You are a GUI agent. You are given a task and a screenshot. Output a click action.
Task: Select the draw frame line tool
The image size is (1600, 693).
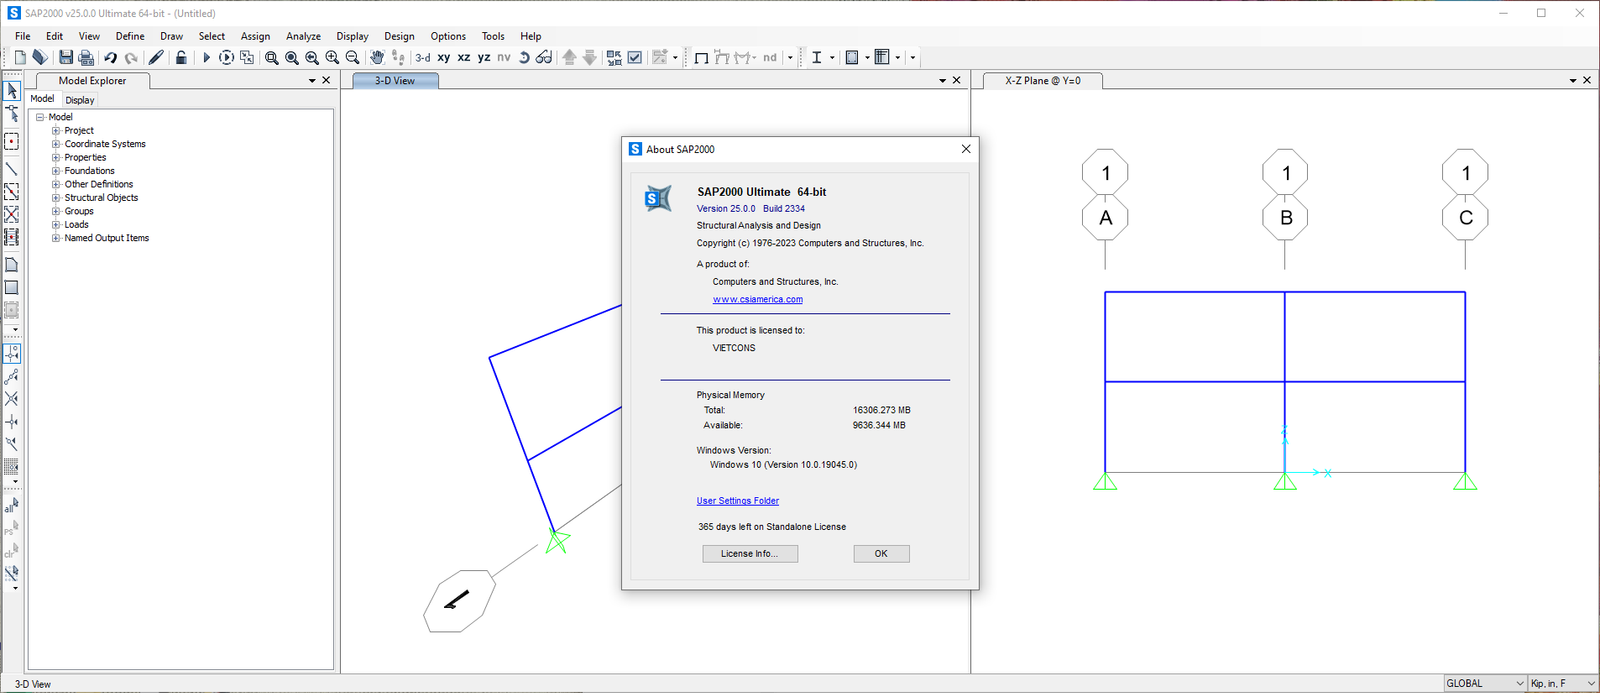click(x=12, y=169)
